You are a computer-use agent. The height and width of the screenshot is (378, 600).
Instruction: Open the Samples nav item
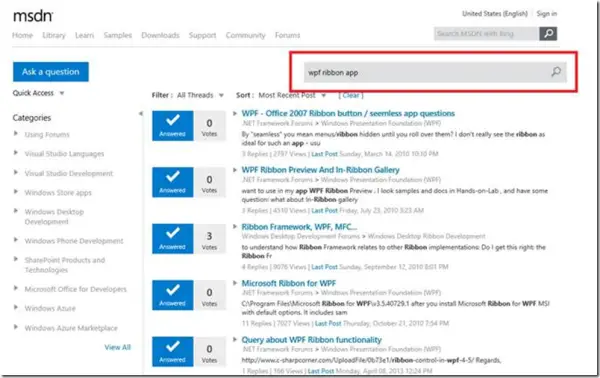point(117,35)
